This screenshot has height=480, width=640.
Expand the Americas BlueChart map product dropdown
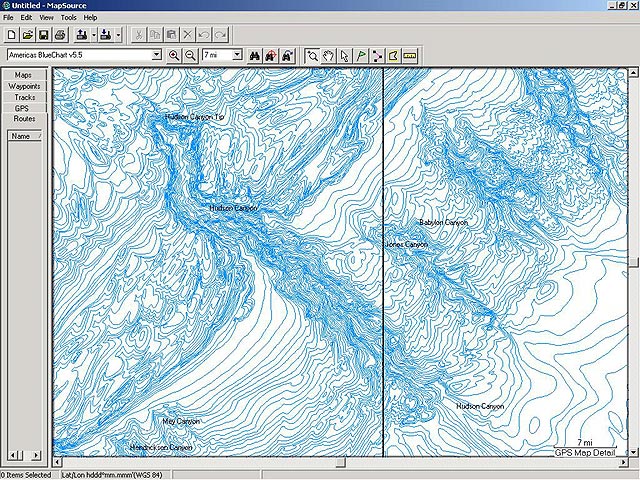pyautogui.click(x=156, y=55)
